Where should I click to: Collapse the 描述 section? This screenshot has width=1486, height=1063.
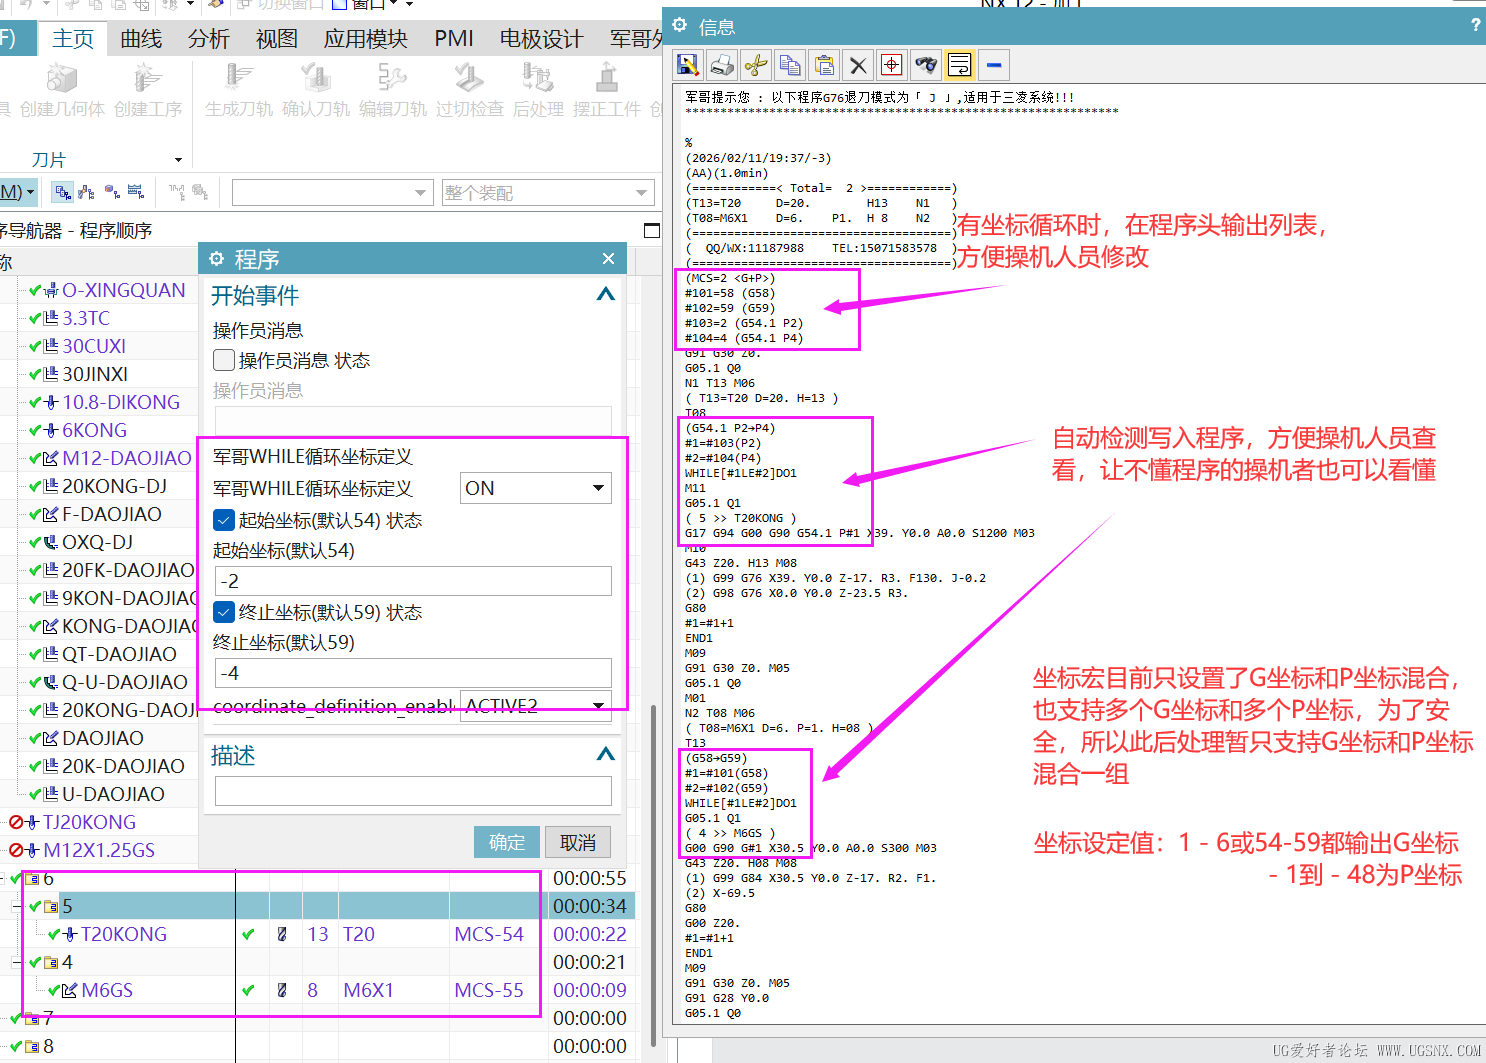click(x=605, y=754)
